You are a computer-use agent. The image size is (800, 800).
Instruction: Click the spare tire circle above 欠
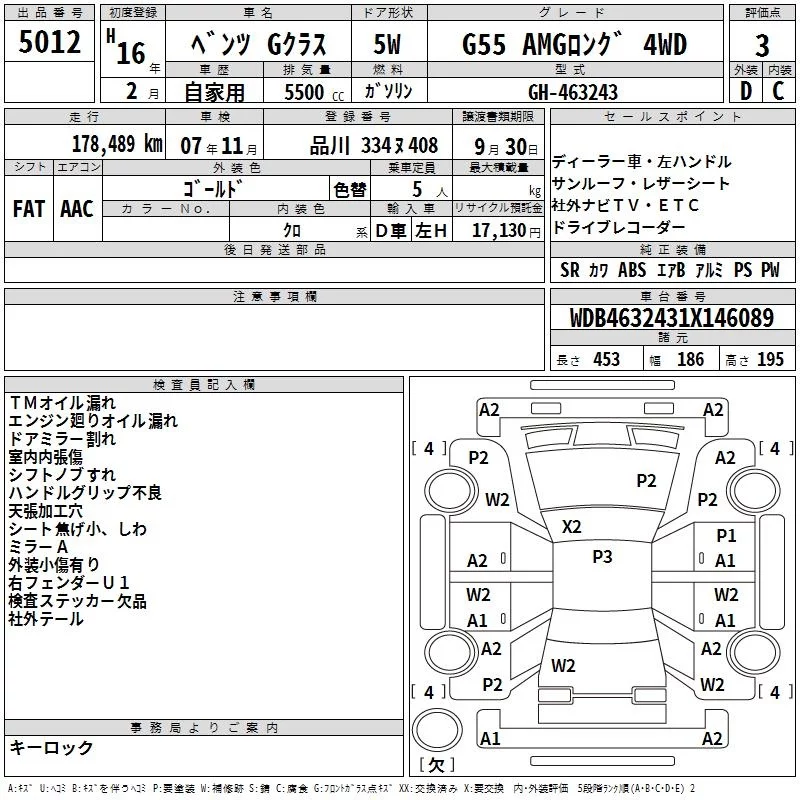tap(437, 729)
